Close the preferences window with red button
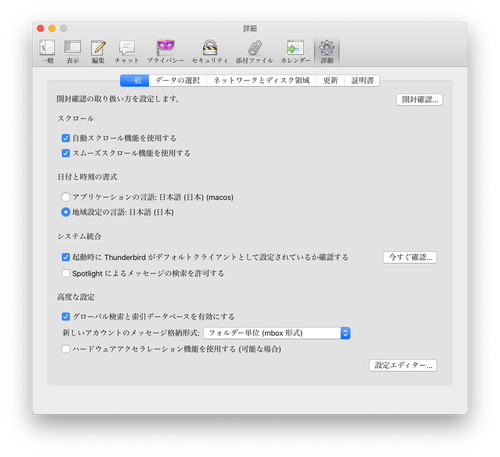Screen dimensions: 500x457 point(40,28)
